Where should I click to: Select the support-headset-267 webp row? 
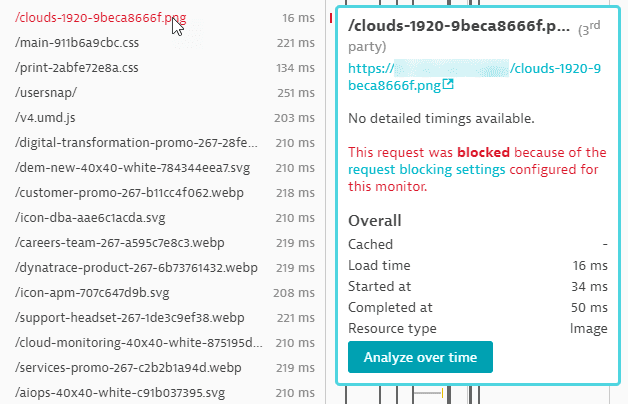click(165, 318)
